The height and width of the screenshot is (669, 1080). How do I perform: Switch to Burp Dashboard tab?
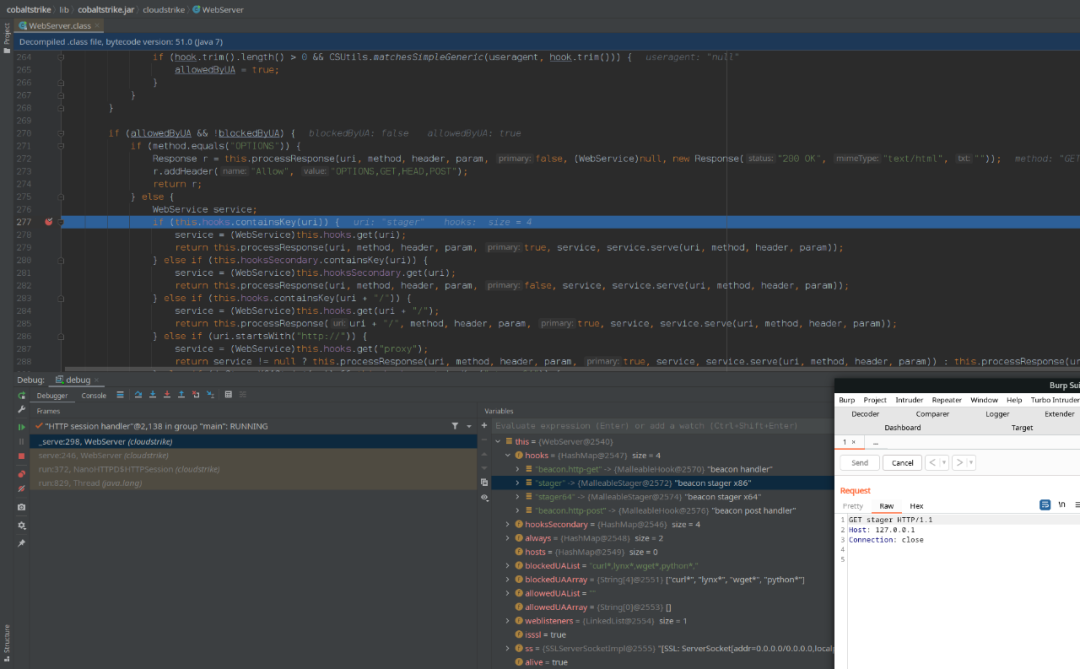(x=902, y=428)
